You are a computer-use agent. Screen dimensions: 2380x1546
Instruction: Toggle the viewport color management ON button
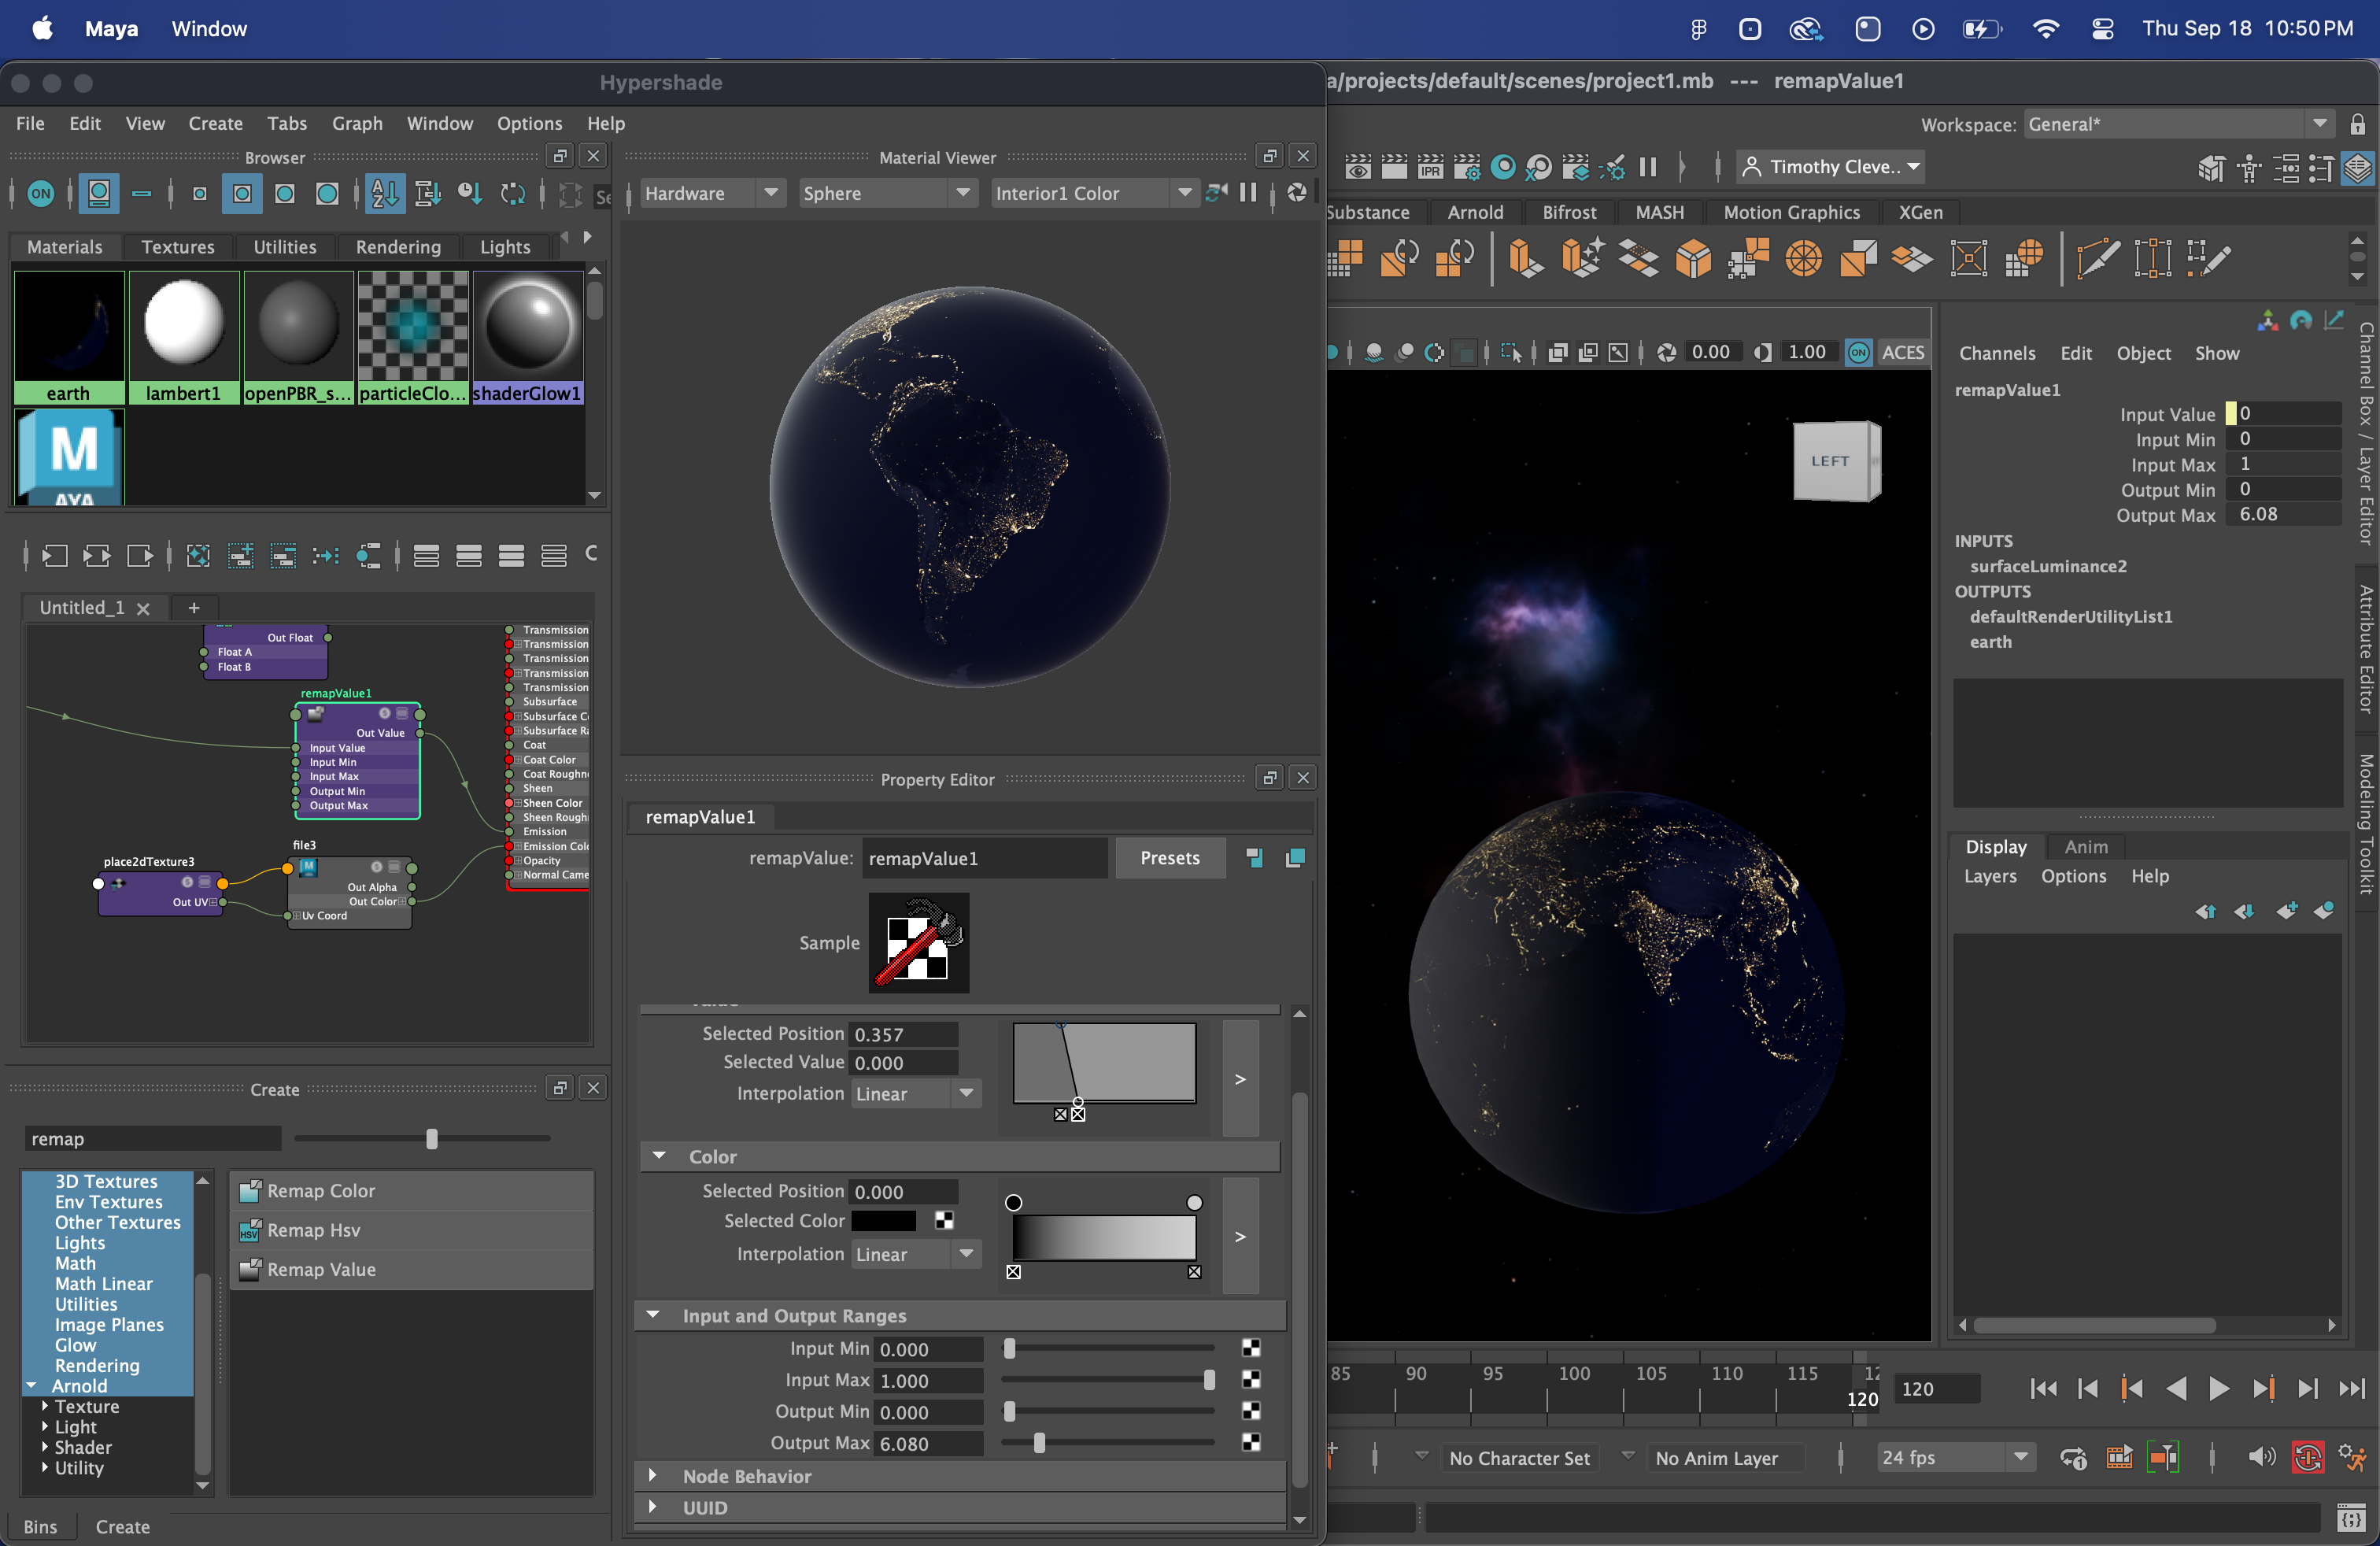(x=1858, y=352)
